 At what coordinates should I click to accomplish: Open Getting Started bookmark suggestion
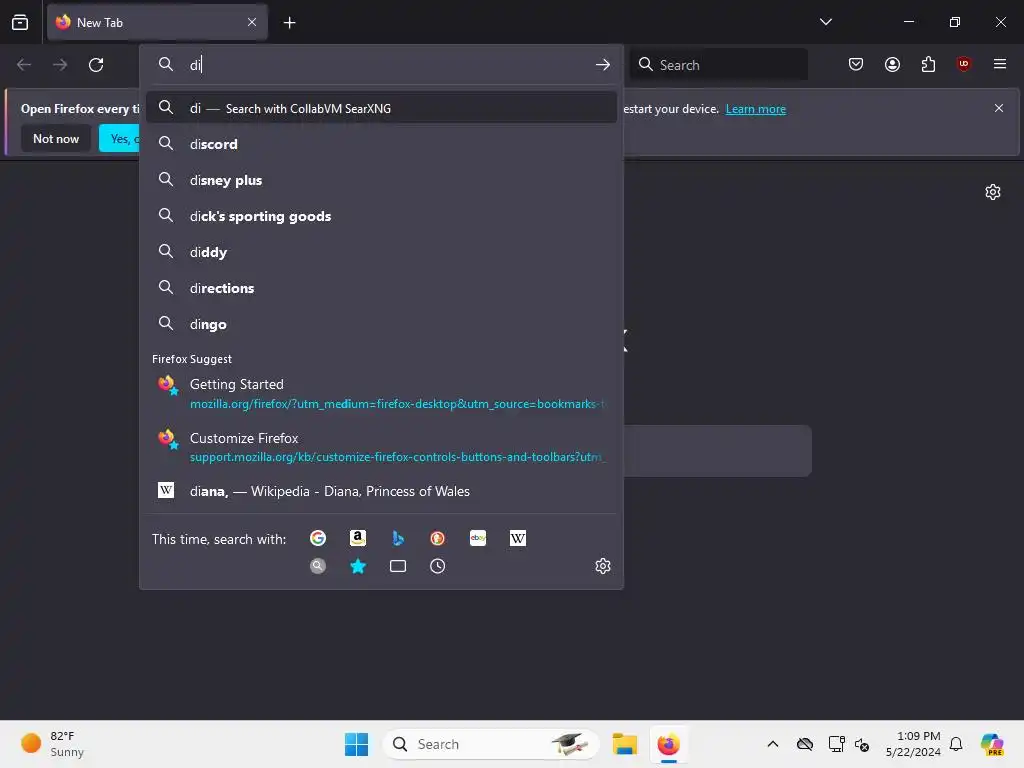[381, 393]
